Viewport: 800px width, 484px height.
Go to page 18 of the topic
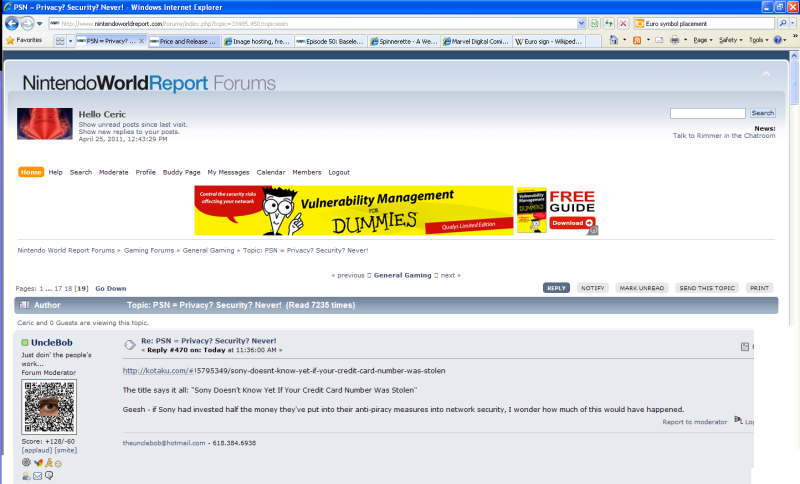[68, 289]
